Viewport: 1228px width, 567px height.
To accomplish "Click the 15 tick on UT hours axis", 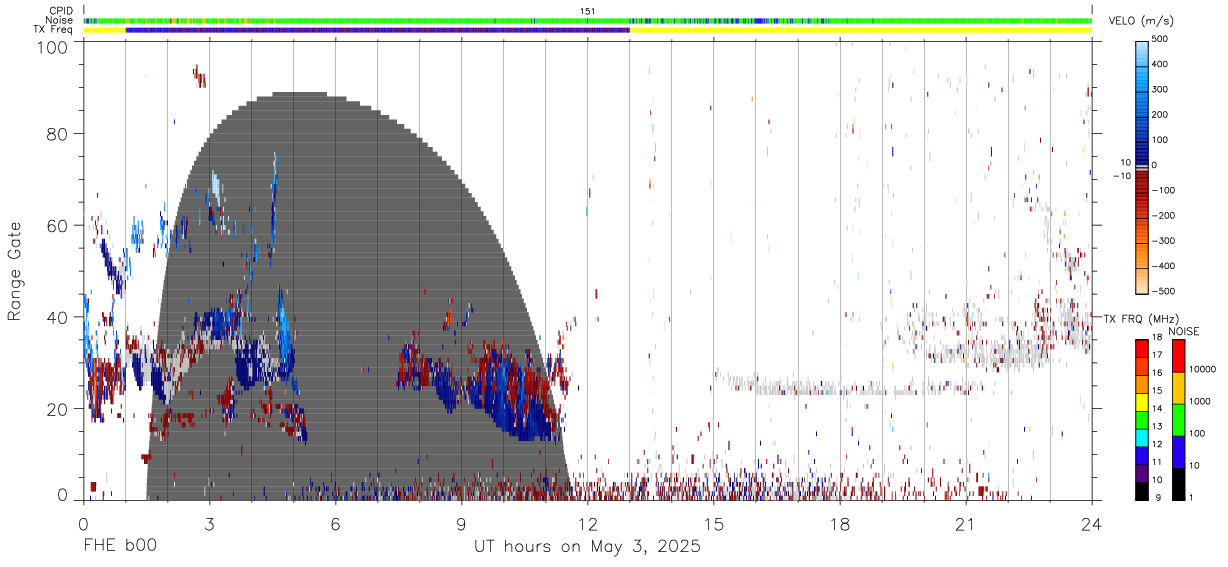I will [x=714, y=524].
